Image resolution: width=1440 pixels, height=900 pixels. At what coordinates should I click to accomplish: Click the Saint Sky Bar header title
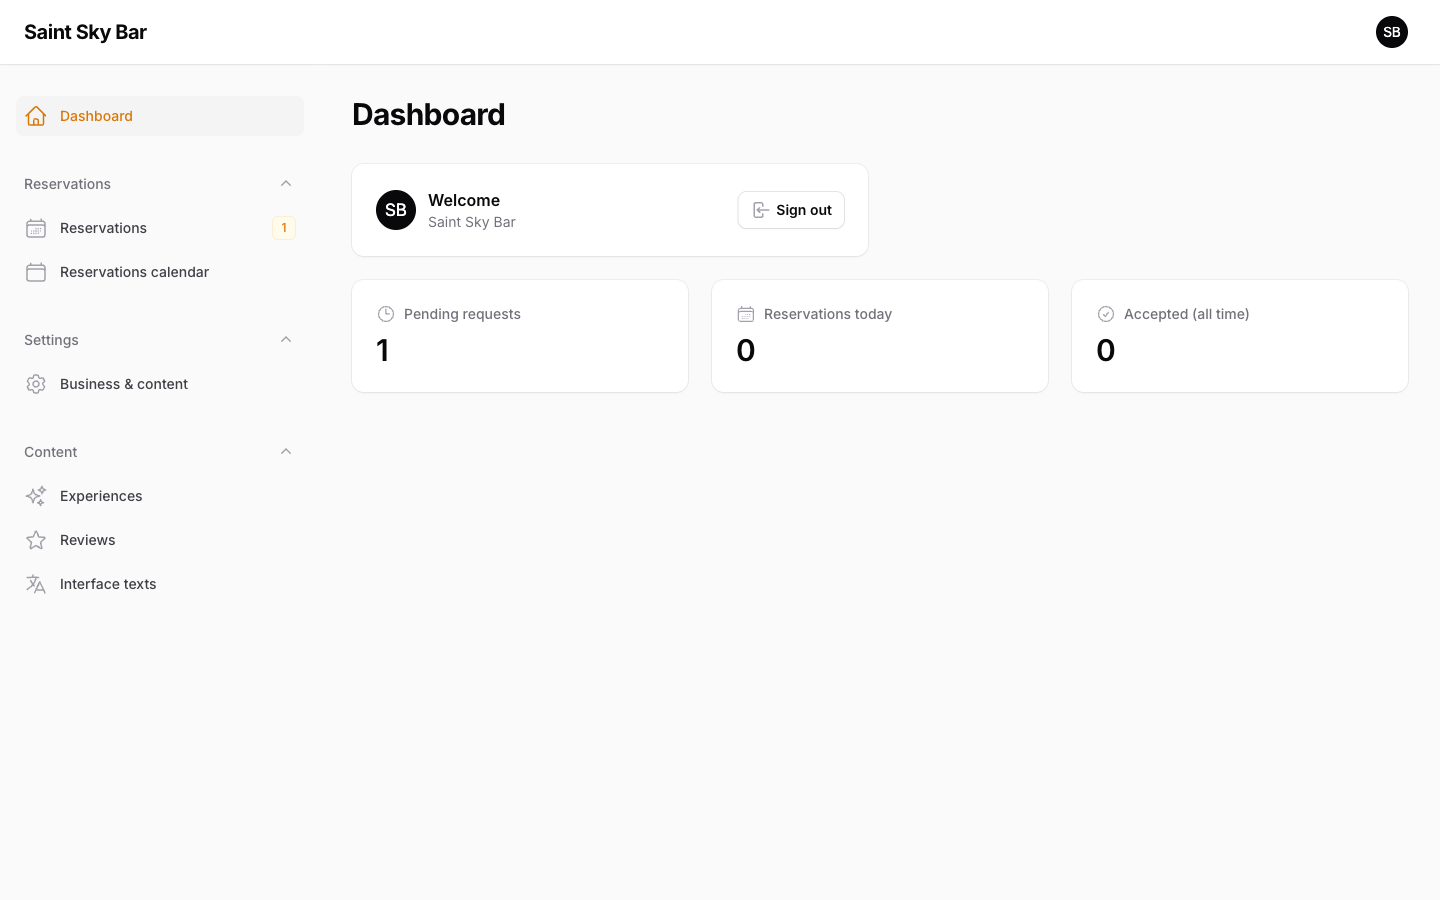[x=85, y=32]
